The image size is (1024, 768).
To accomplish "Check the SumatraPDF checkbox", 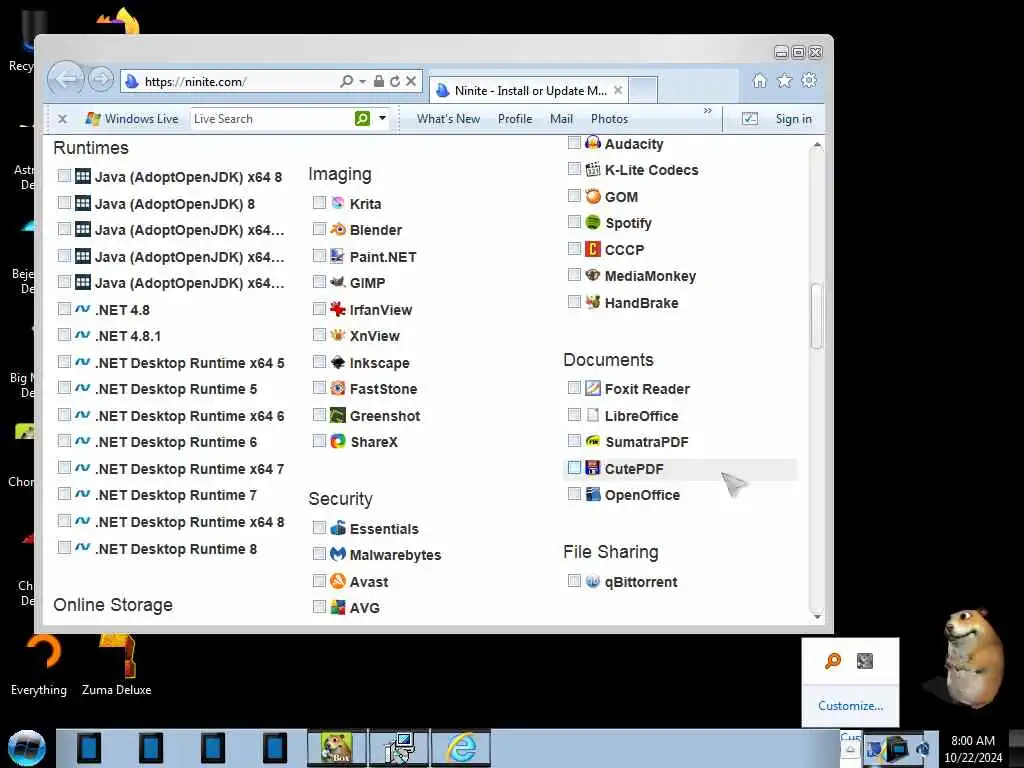I will point(574,441).
